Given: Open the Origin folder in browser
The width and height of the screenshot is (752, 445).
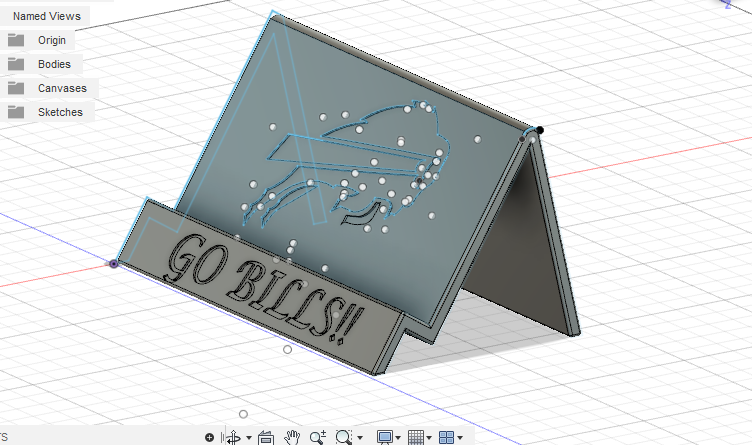Looking at the screenshot, I should point(52,40).
